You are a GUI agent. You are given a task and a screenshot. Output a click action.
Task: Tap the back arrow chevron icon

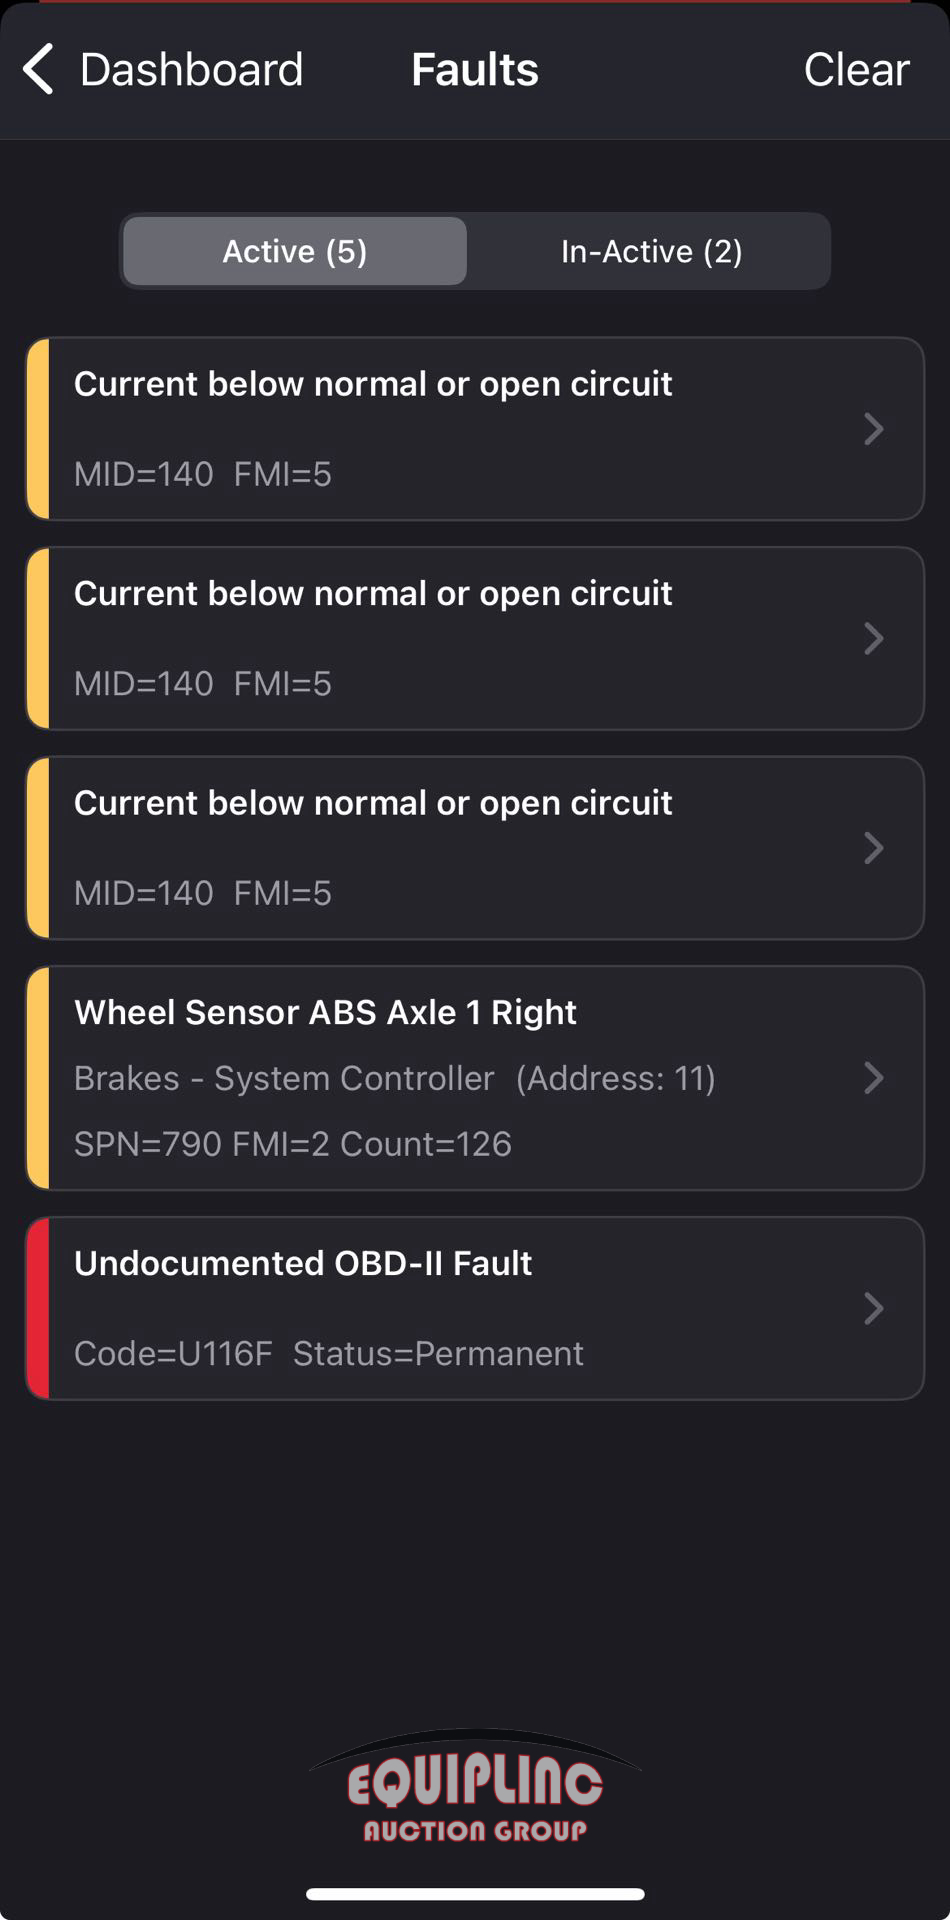pyautogui.click(x=38, y=70)
